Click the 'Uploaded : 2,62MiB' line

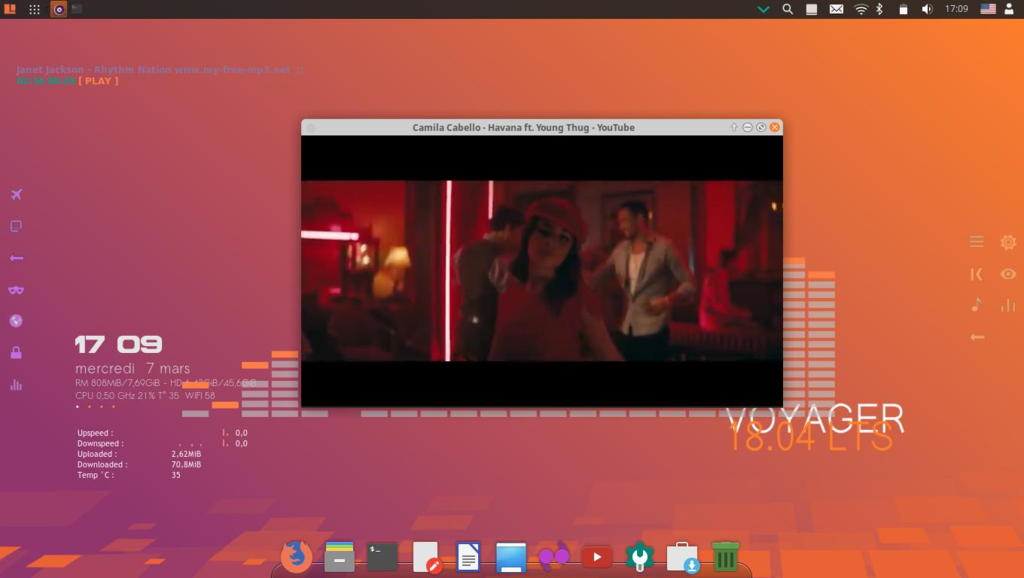coord(139,454)
